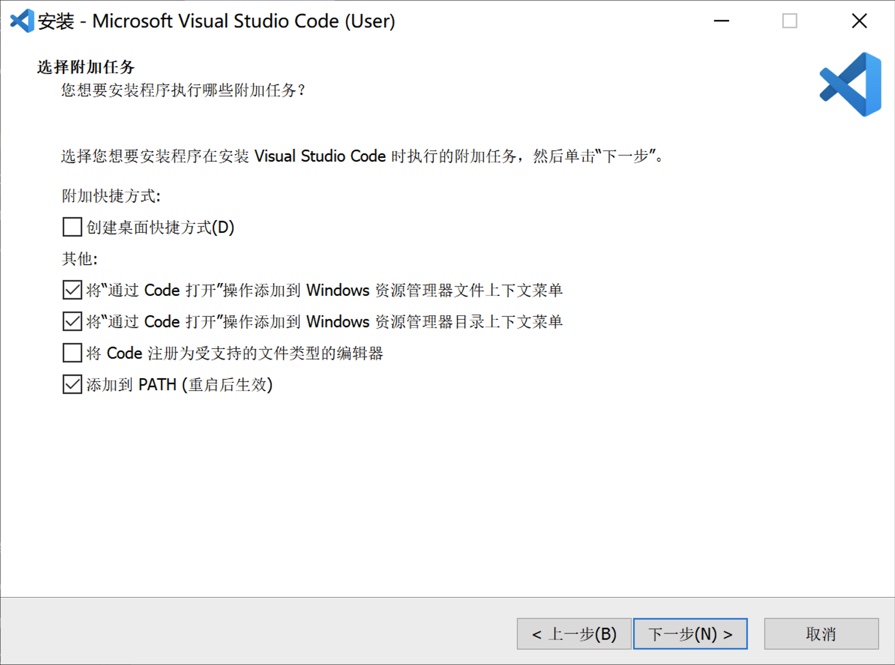This screenshot has height=665, width=895.
Task: Check 将 Code 注册为受支持的文件类型的编辑器
Action: click(x=72, y=353)
